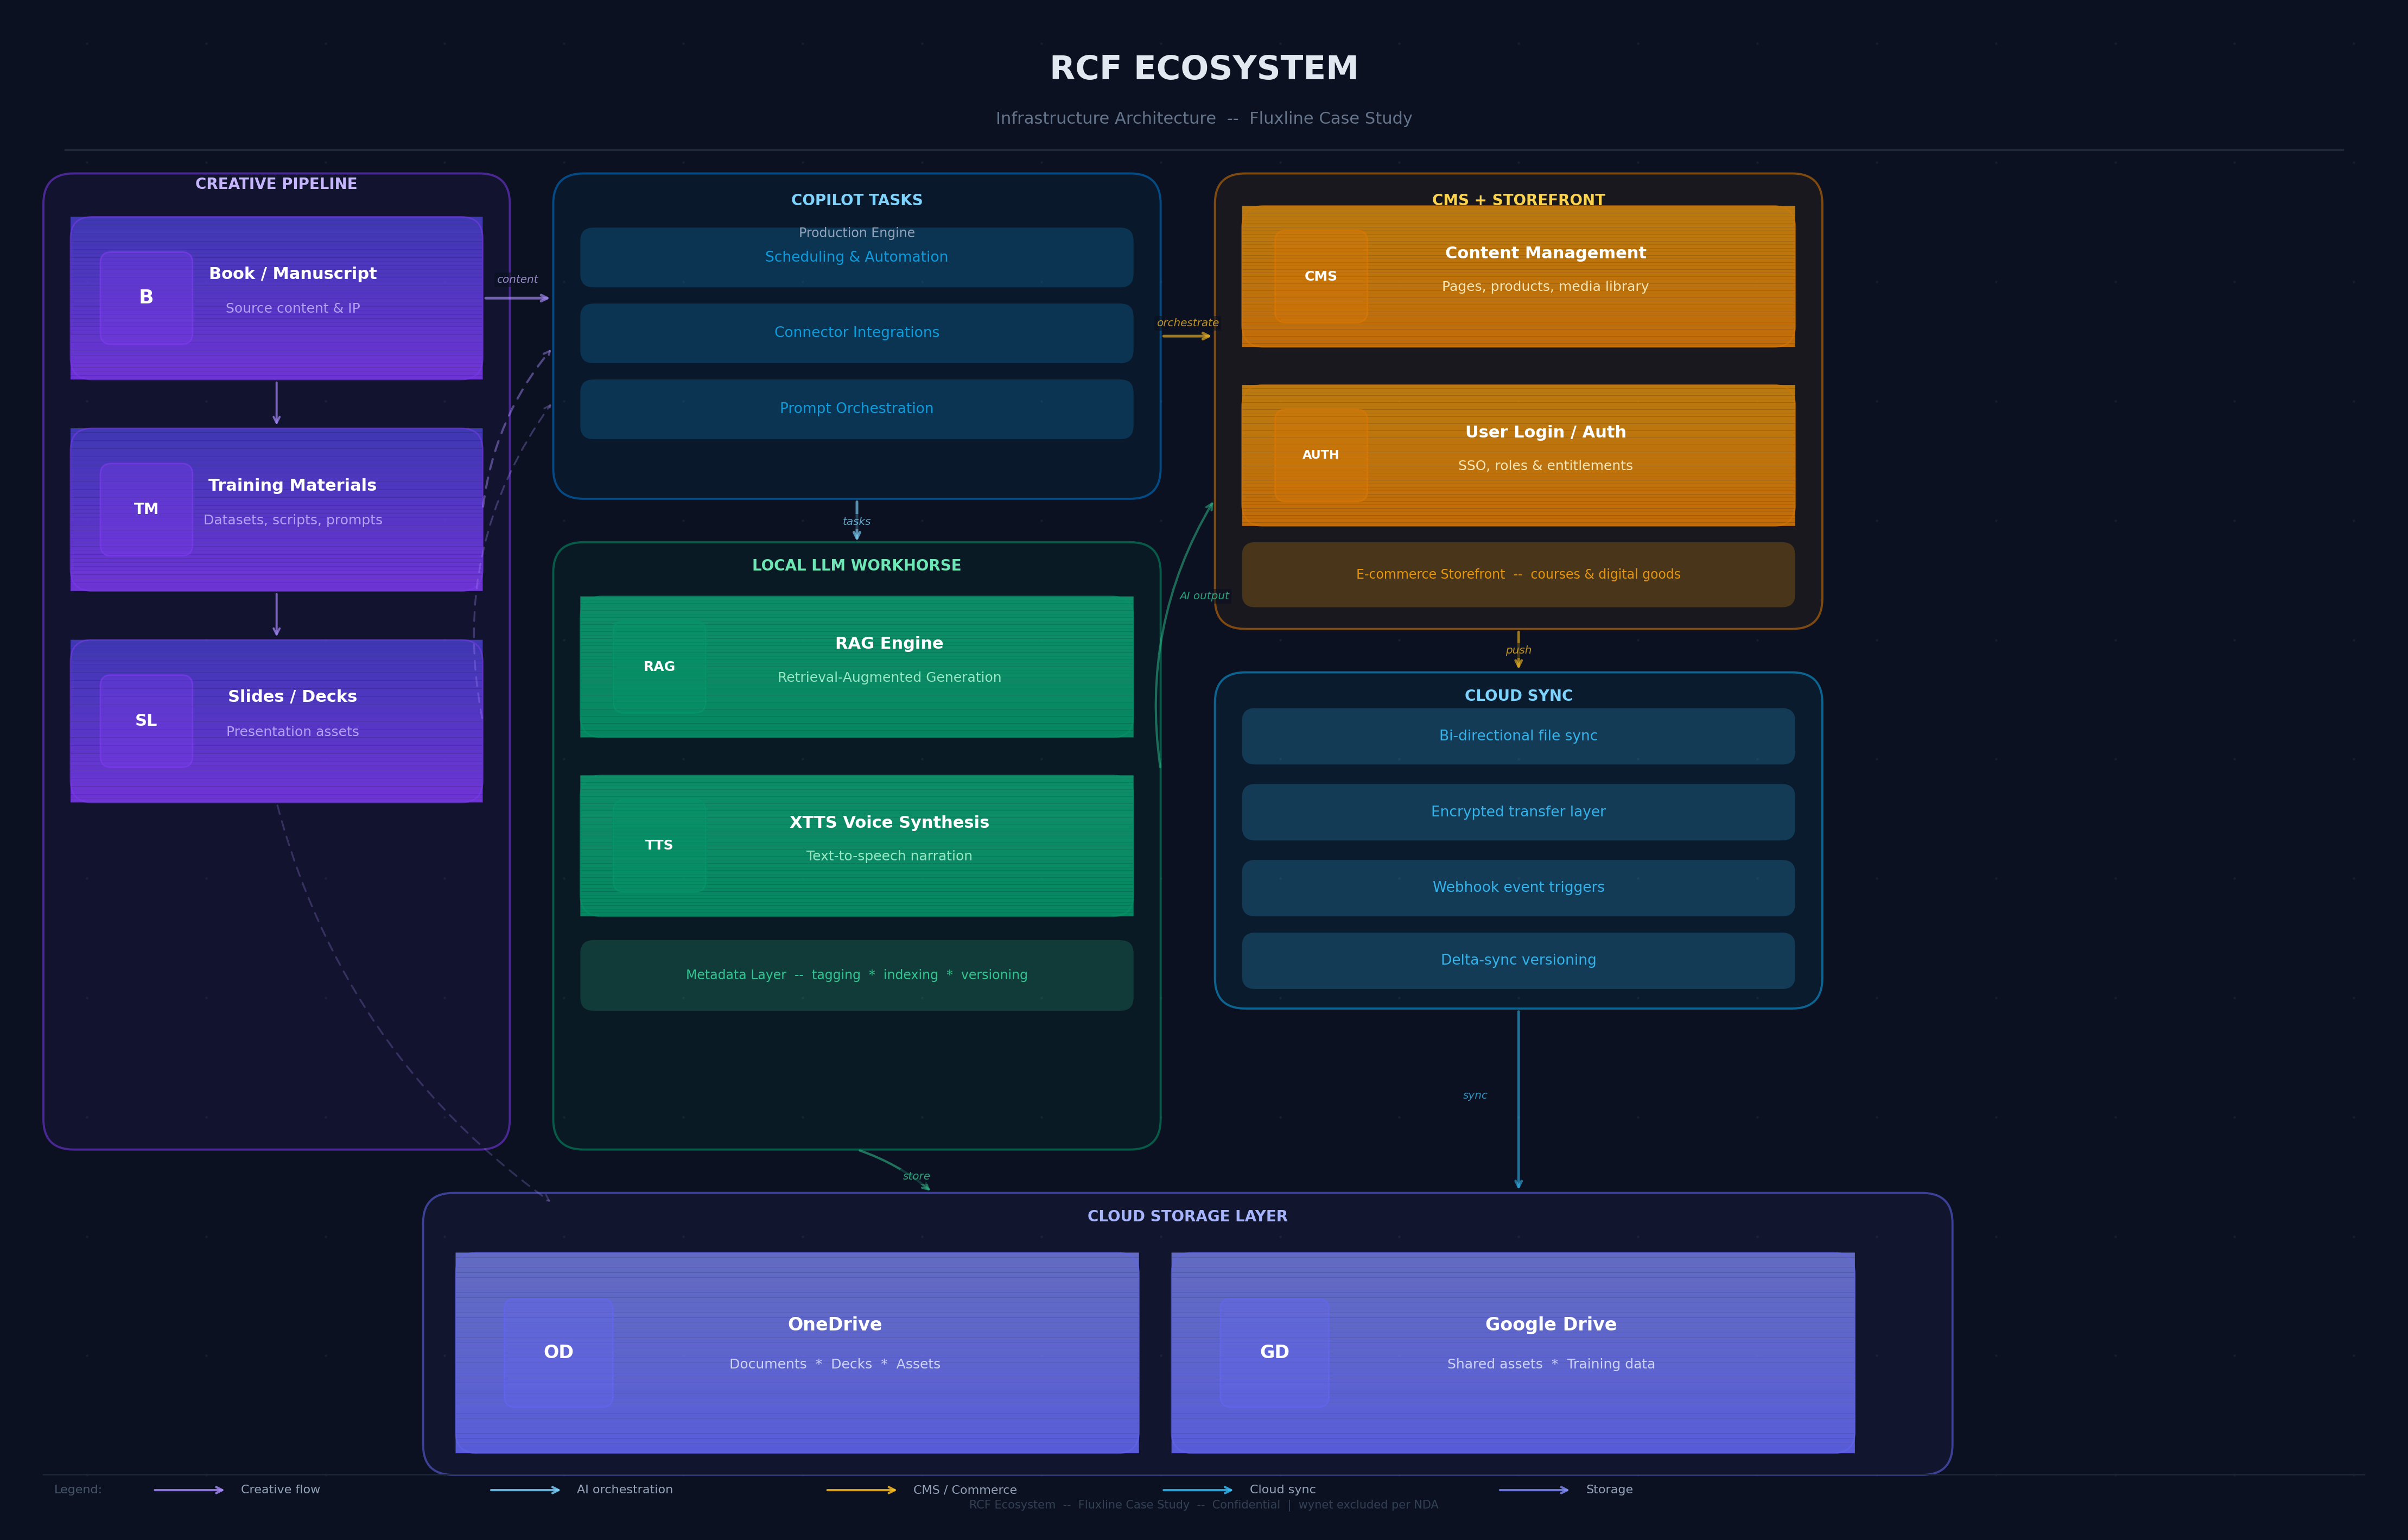Click the OneDrive title text

835,1325
